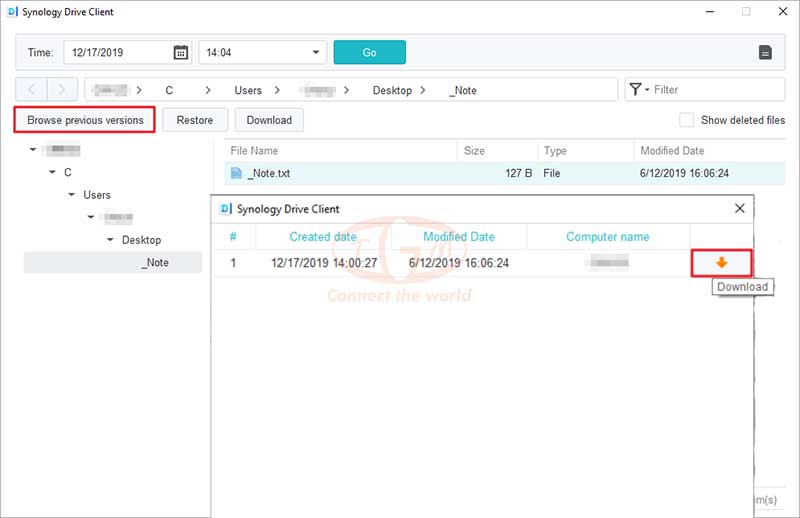Image resolution: width=800 pixels, height=518 pixels.
Task: Close the previous versions dialog
Action: 739,208
